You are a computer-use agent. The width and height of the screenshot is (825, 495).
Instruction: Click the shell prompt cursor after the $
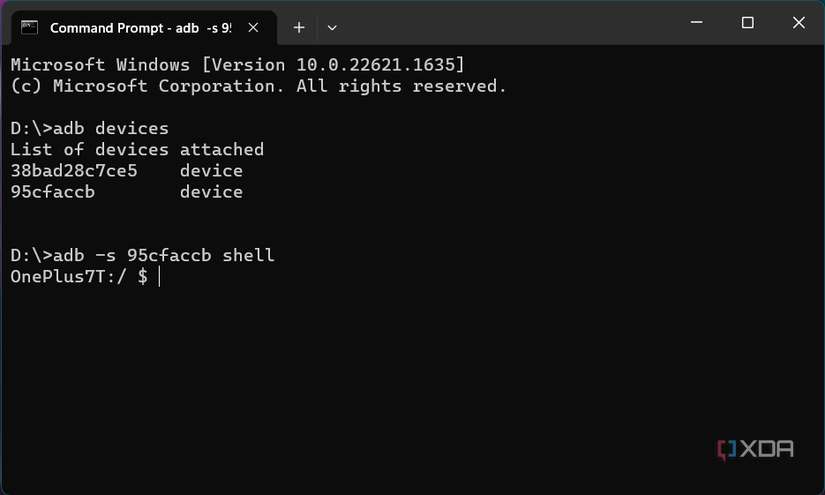tap(159, 277)
